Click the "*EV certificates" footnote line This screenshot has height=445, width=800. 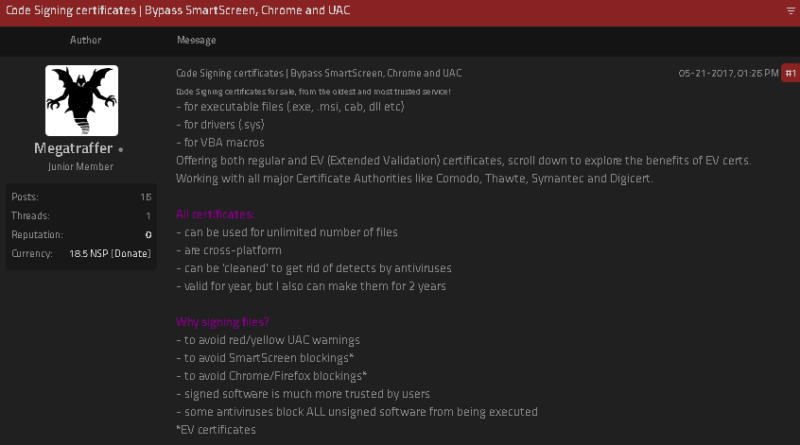click(216, 430)
